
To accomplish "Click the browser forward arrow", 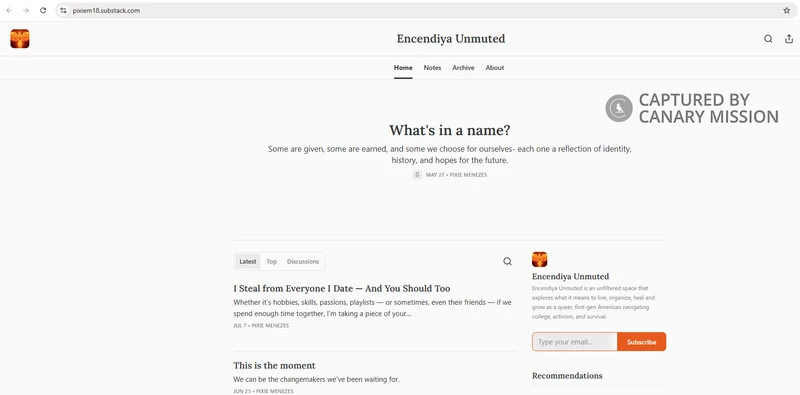I will pos(26,10).
